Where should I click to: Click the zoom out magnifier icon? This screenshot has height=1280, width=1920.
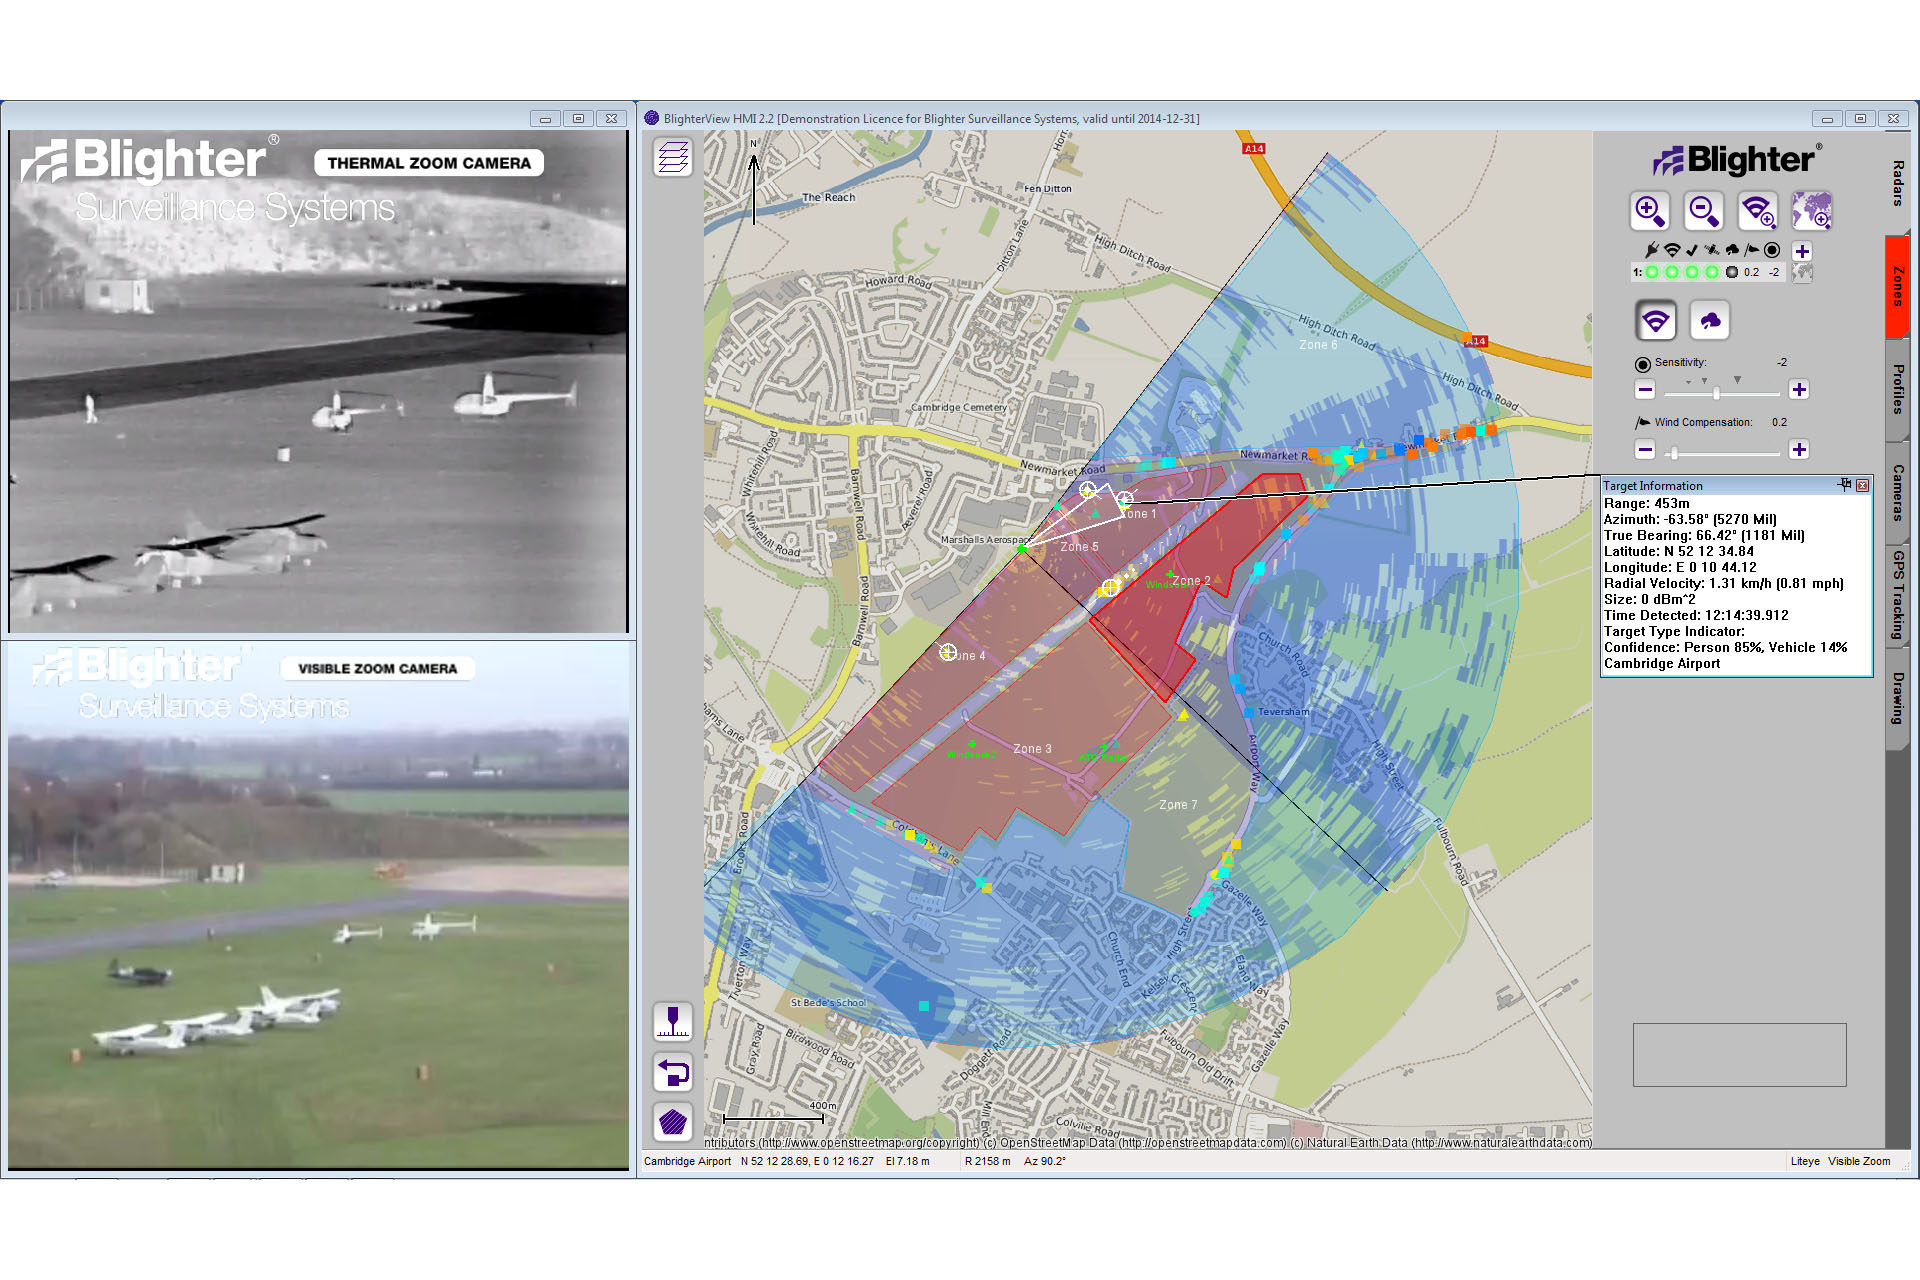pos(1703,211)
